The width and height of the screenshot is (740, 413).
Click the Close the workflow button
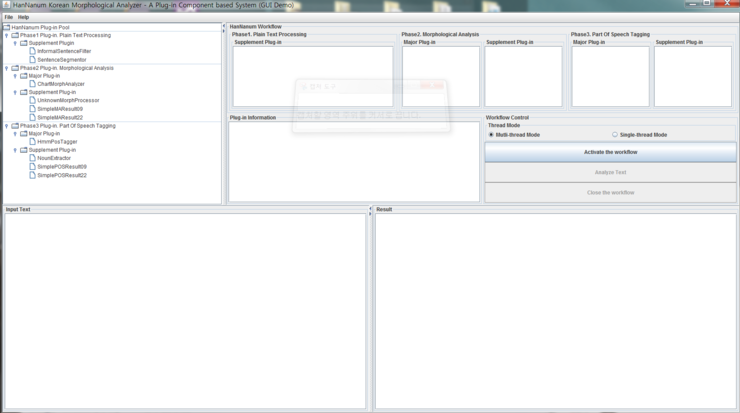point(610,193)
